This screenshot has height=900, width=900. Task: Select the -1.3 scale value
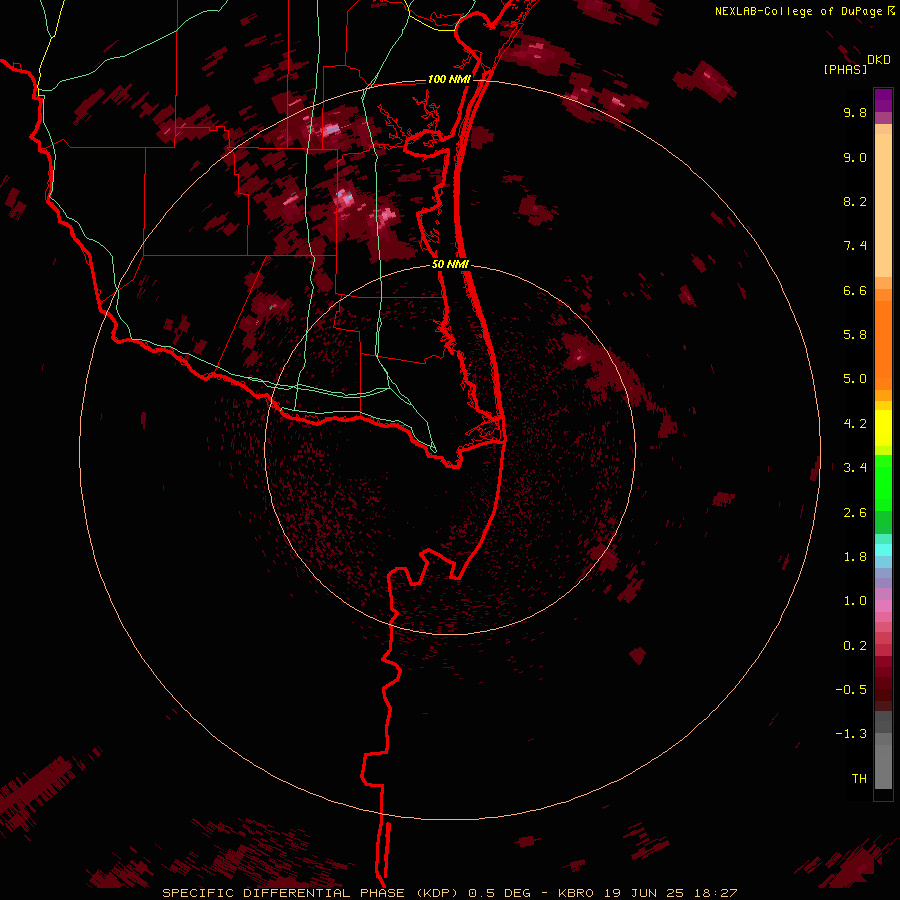tap(851, 734)
